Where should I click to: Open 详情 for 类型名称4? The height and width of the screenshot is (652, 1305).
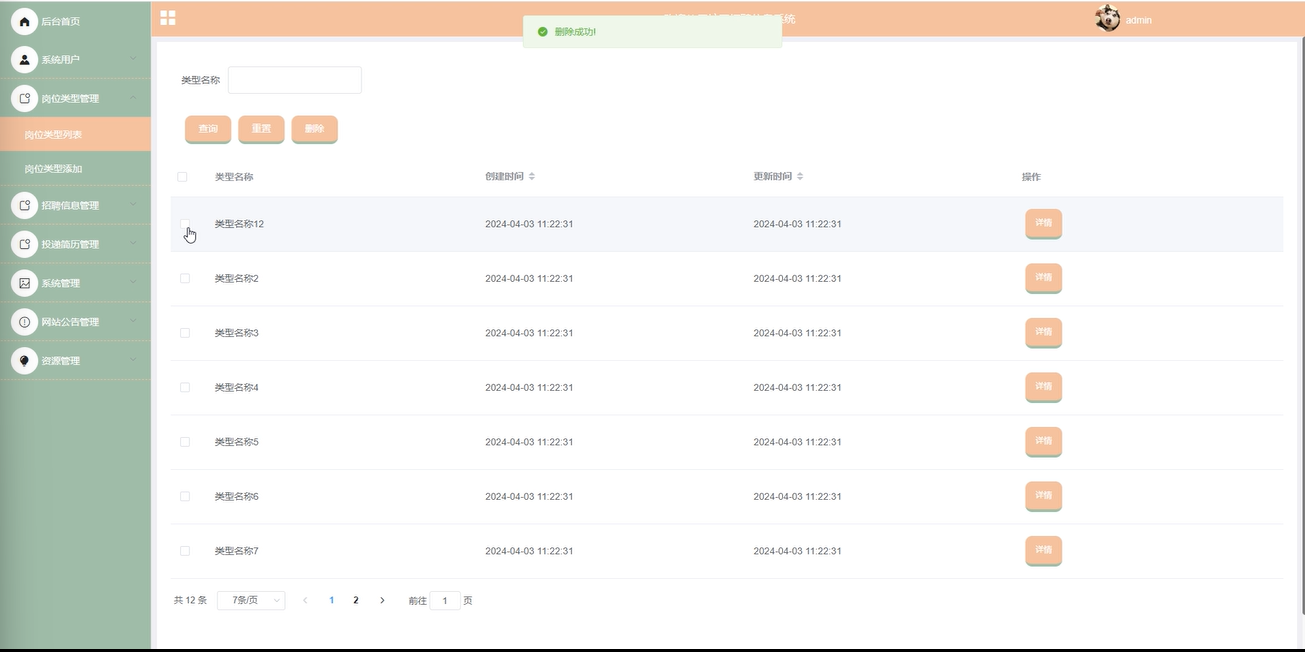click(x=1043, y=387)
